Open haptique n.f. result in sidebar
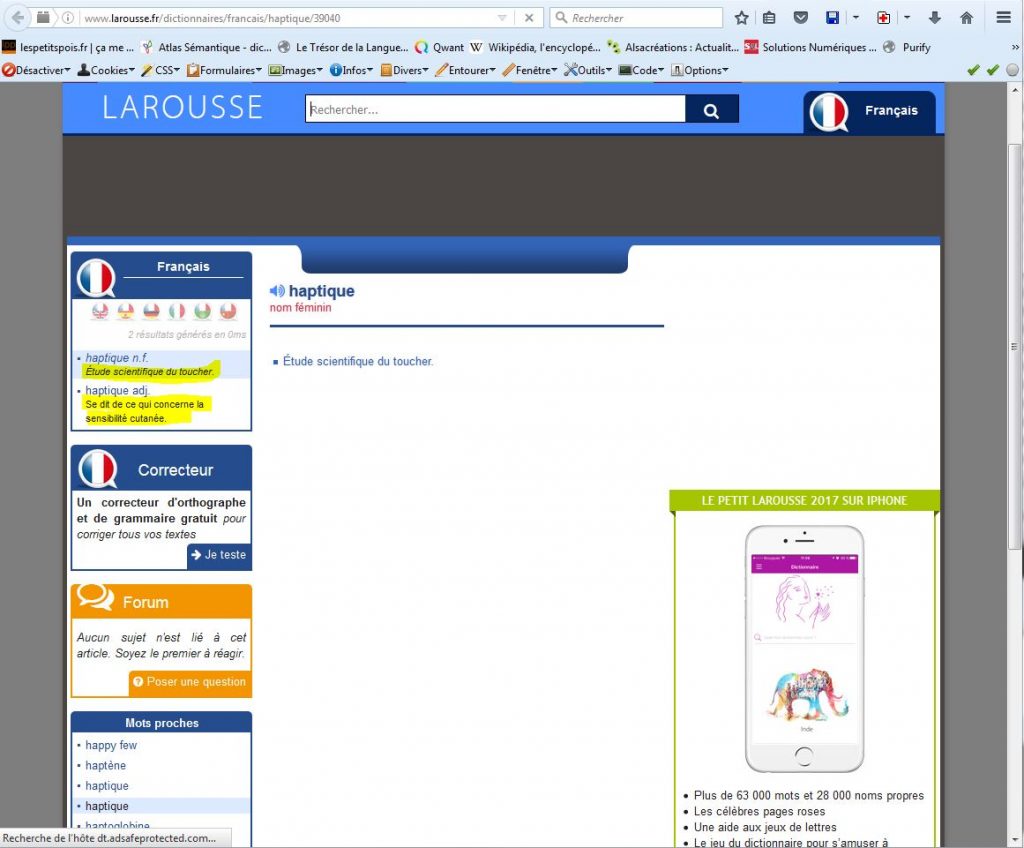Viewport: 1024px width, 848px height. 117,357
